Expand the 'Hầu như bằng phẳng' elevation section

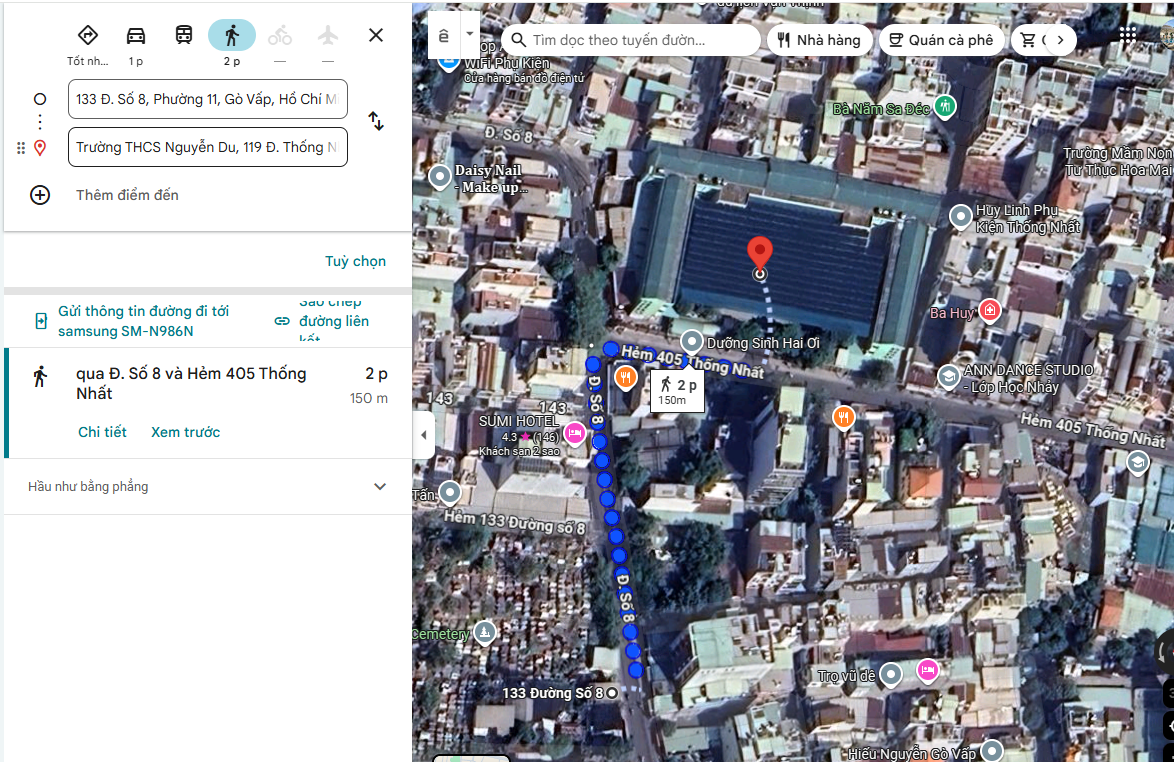click(379, 487)
